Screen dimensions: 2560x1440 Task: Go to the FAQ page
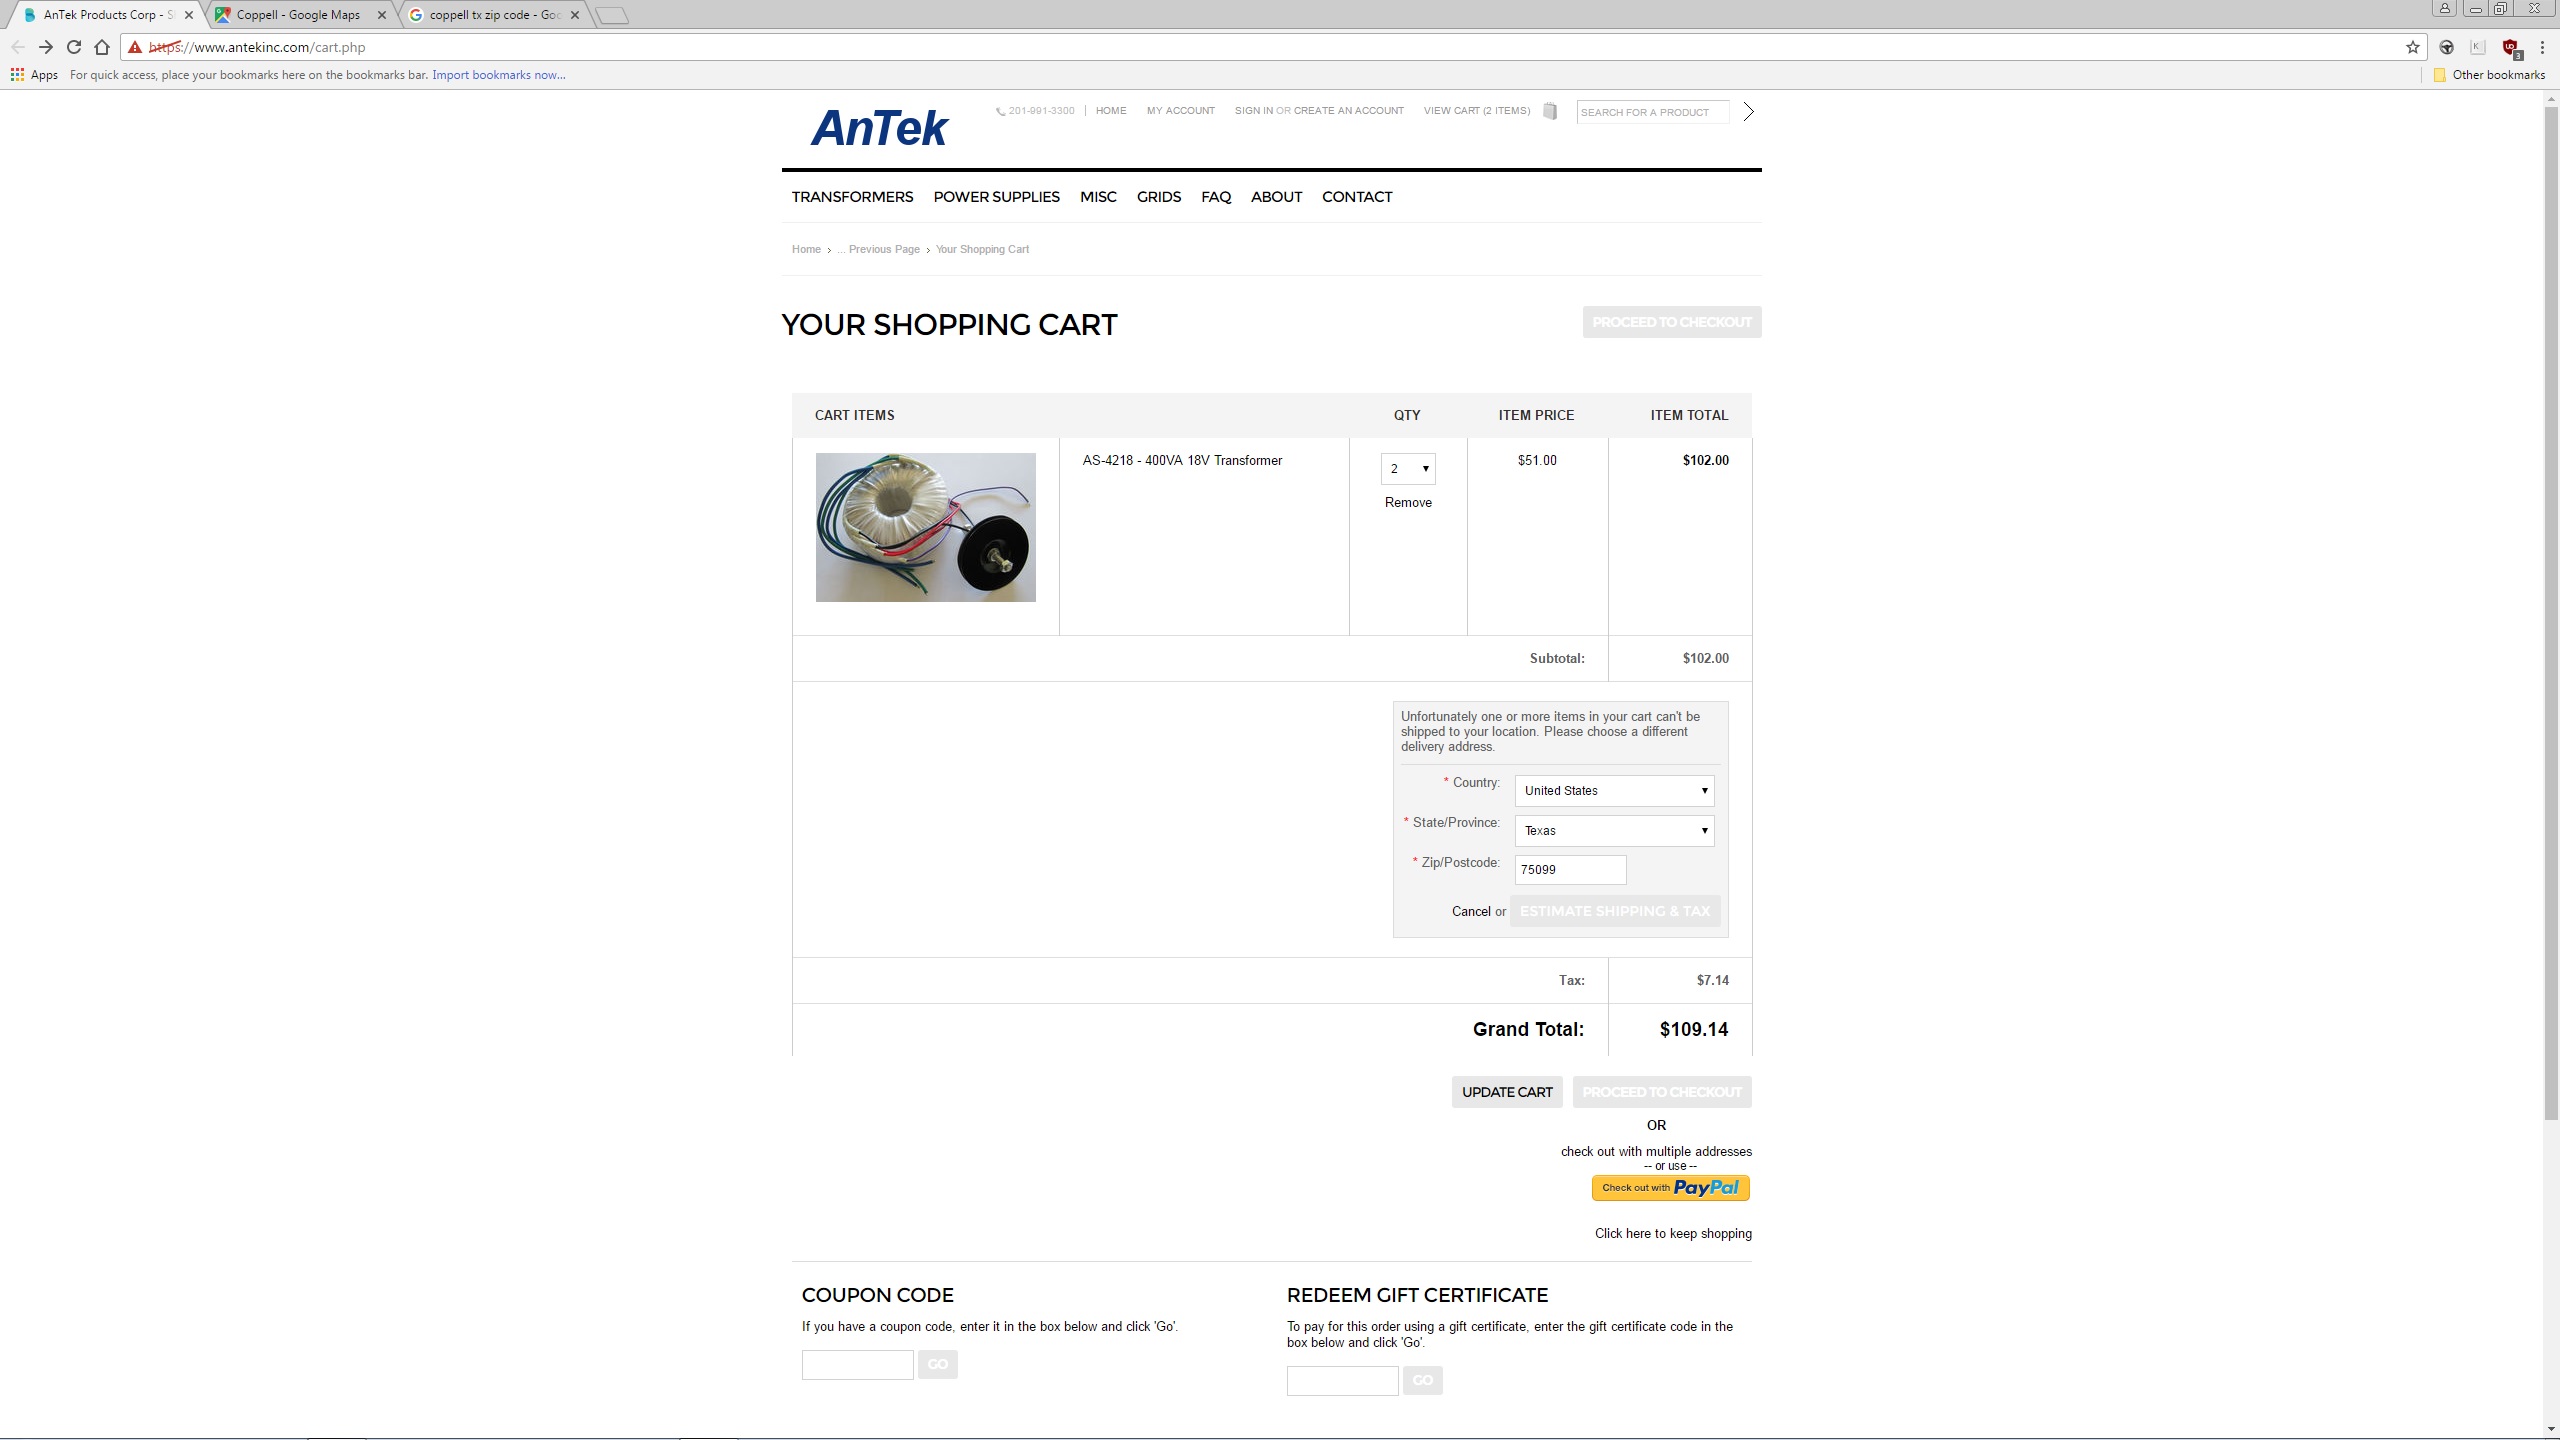point(1216,197)
